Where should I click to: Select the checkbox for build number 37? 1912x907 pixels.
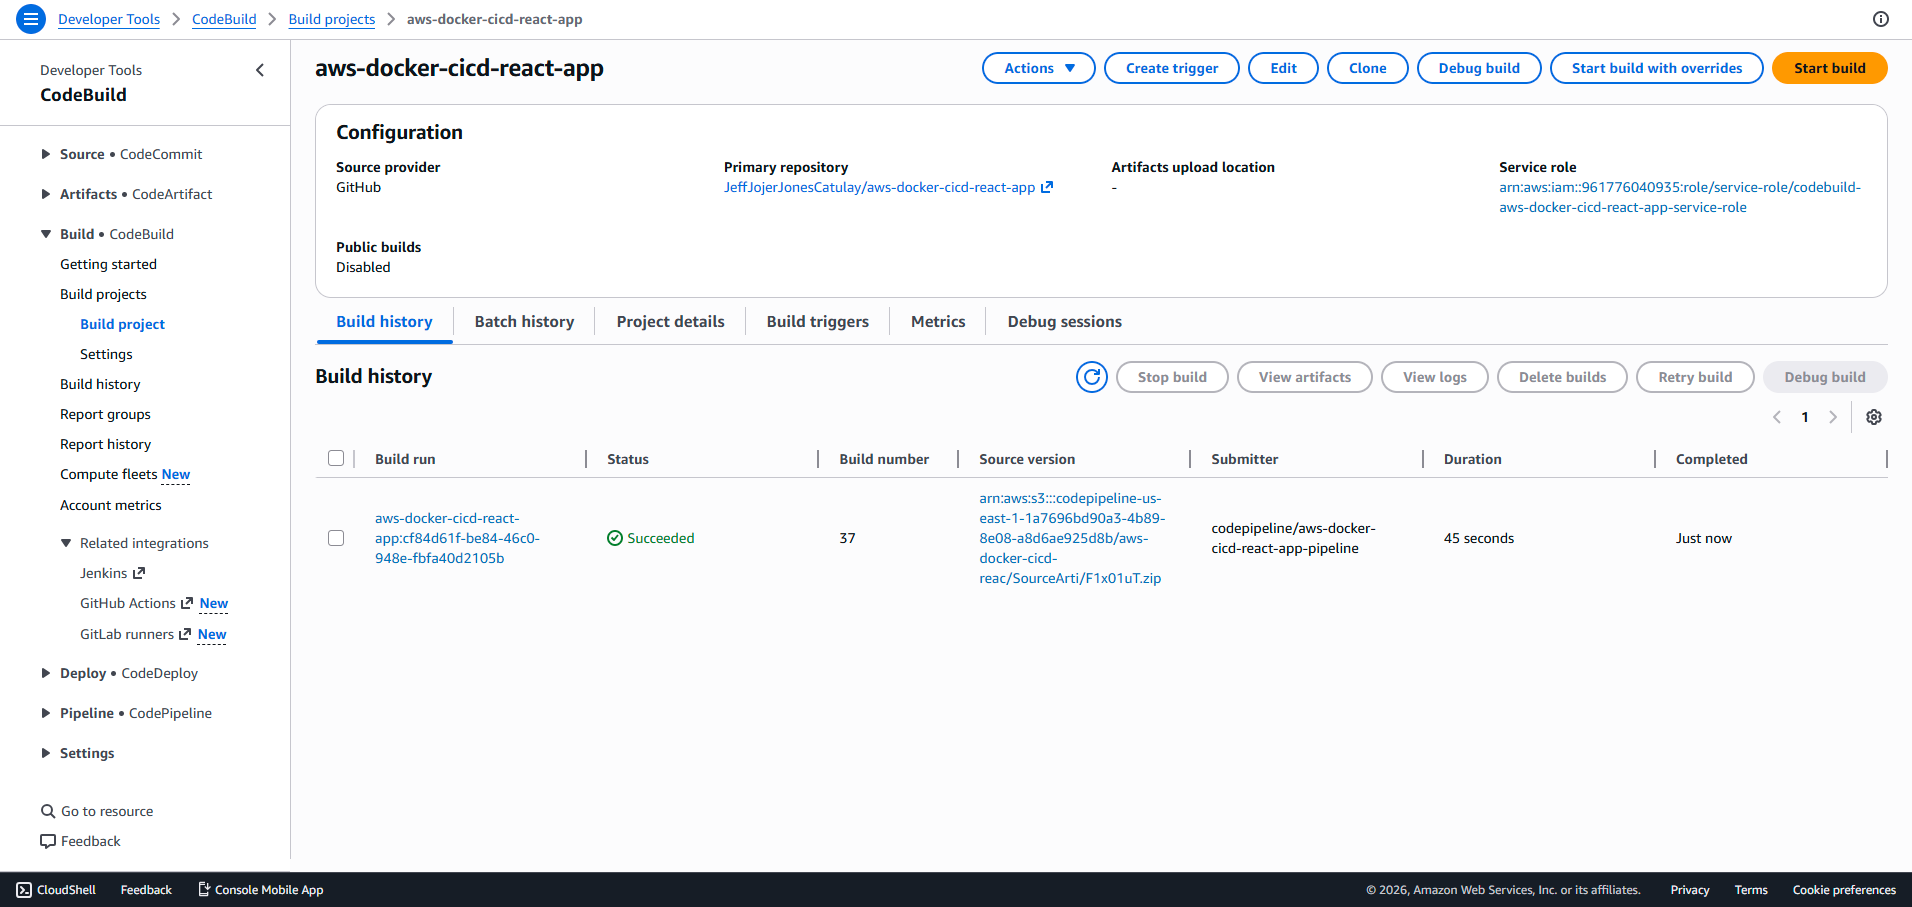[x=336, y=537]
